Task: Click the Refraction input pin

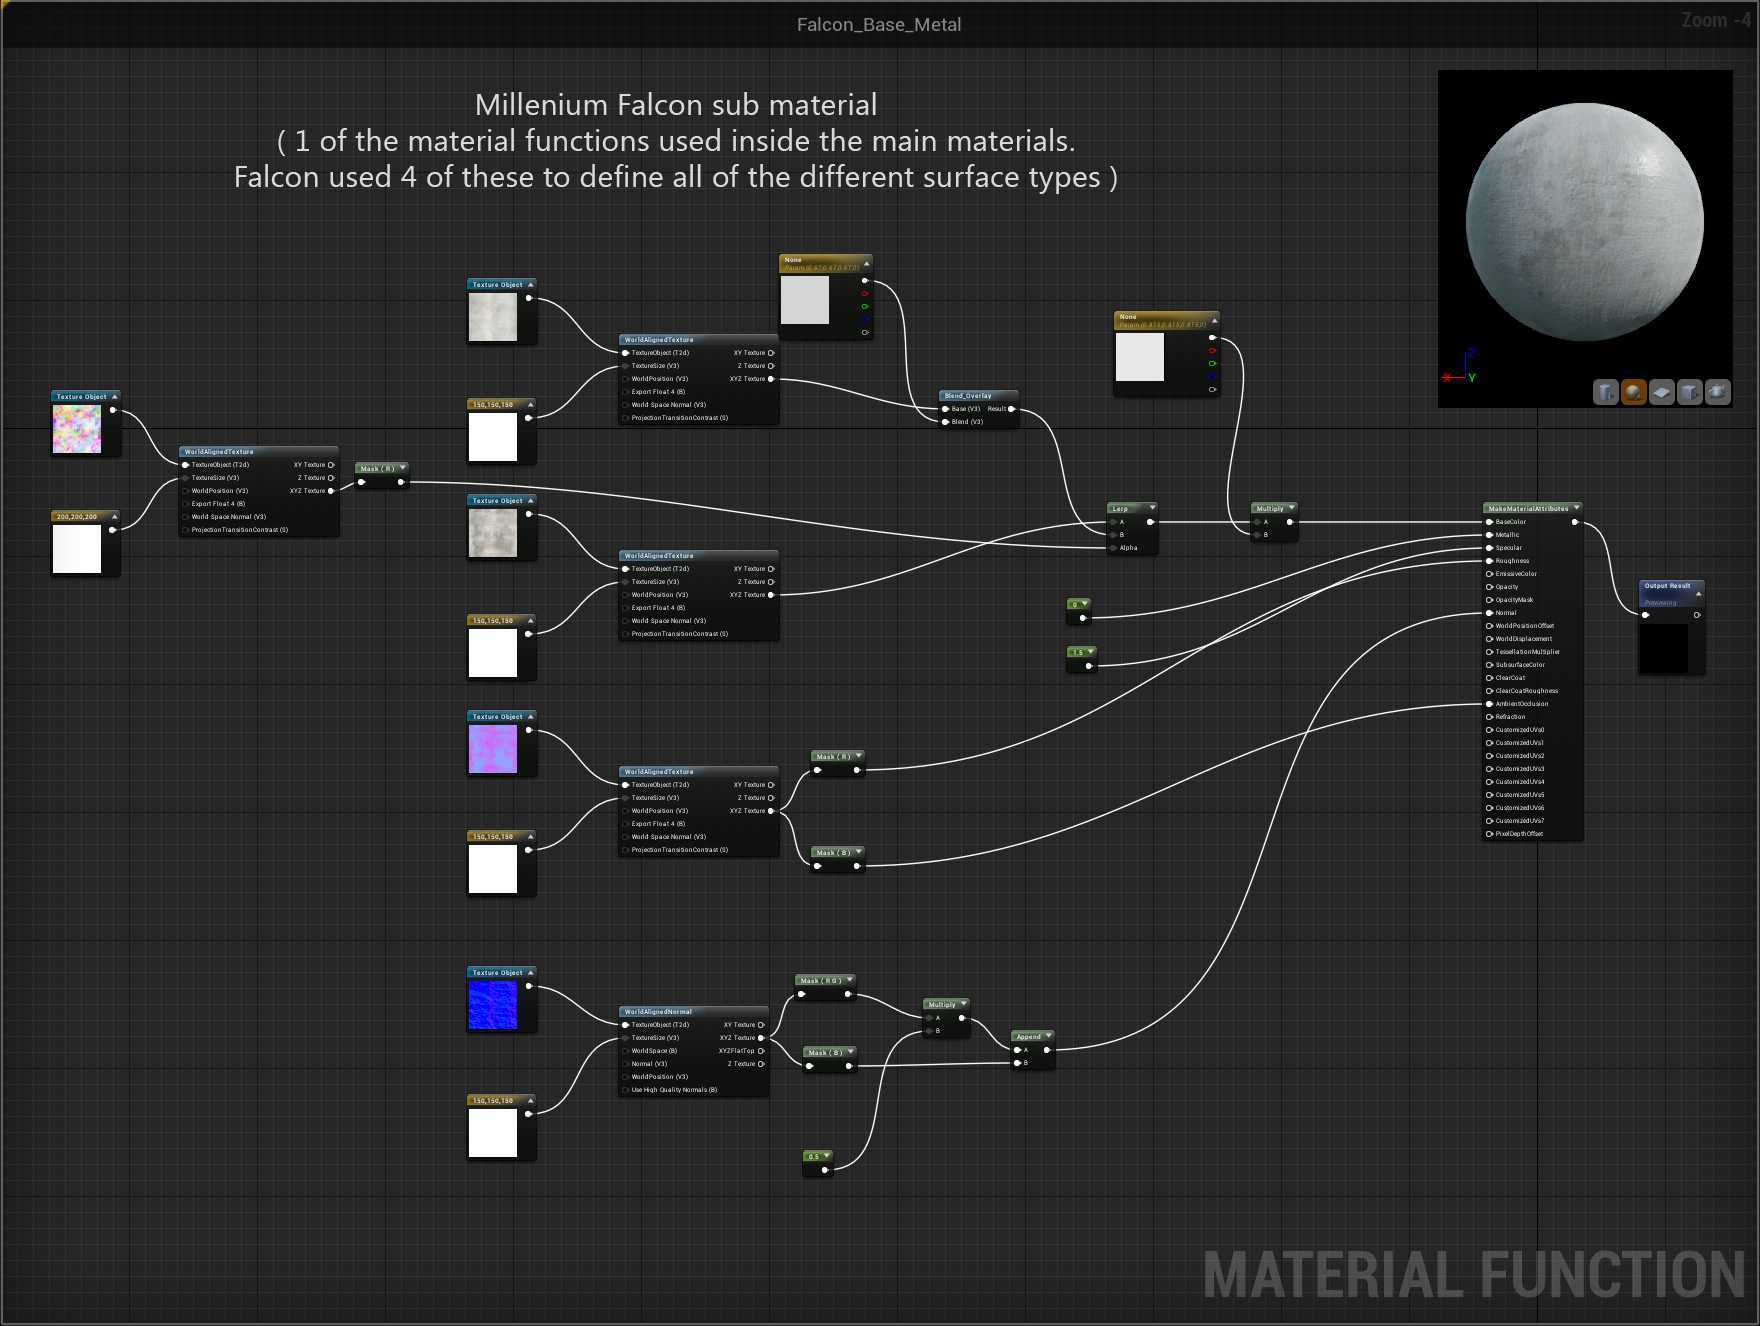Action: 1489,717
